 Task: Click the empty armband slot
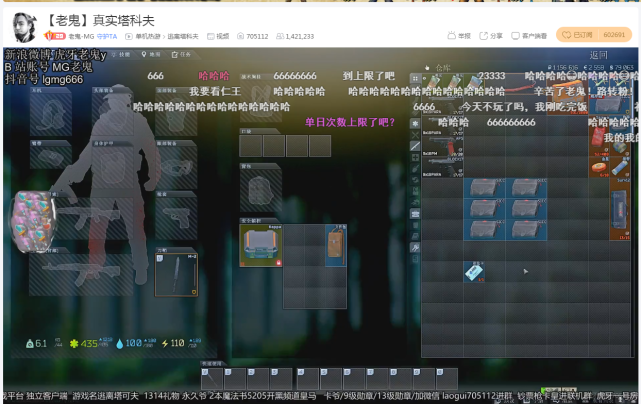51,157
